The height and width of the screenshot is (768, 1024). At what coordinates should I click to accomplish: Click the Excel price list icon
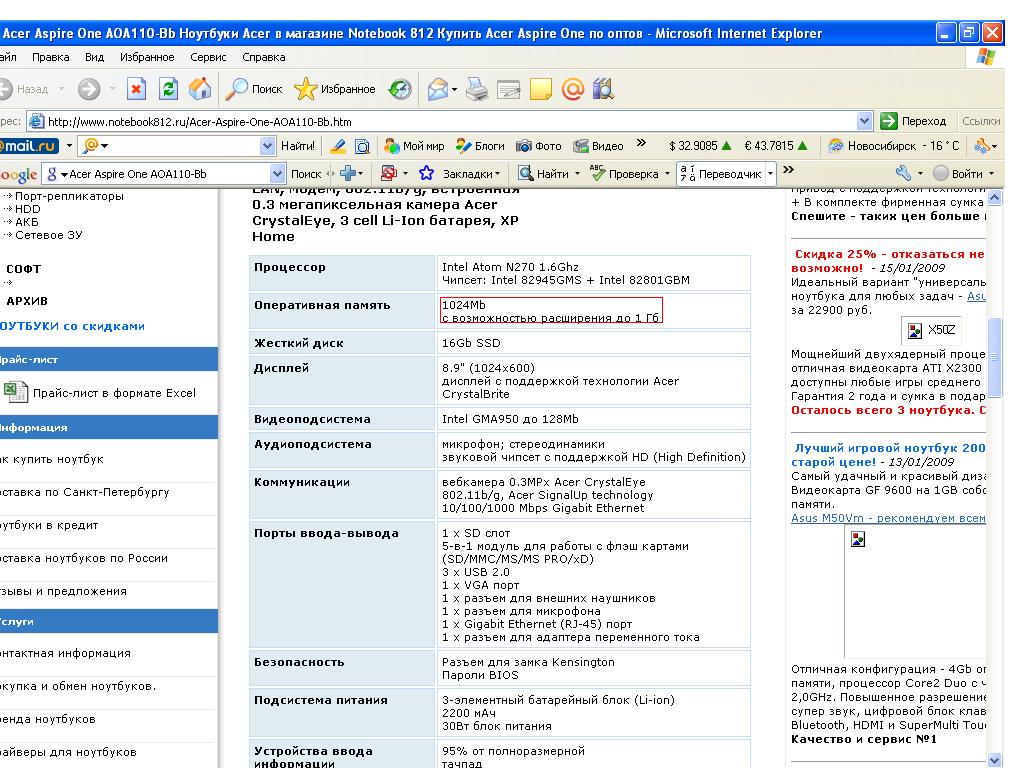[16, 392]
